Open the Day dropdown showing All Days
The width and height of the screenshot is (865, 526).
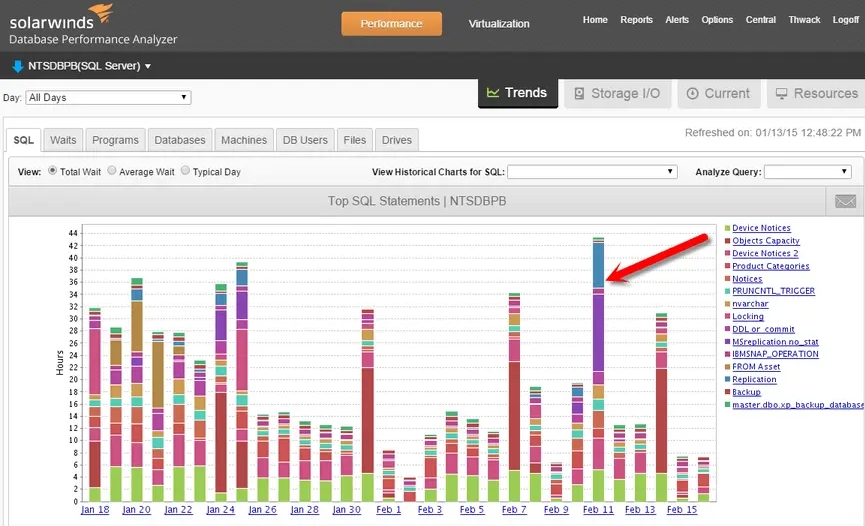108,98
